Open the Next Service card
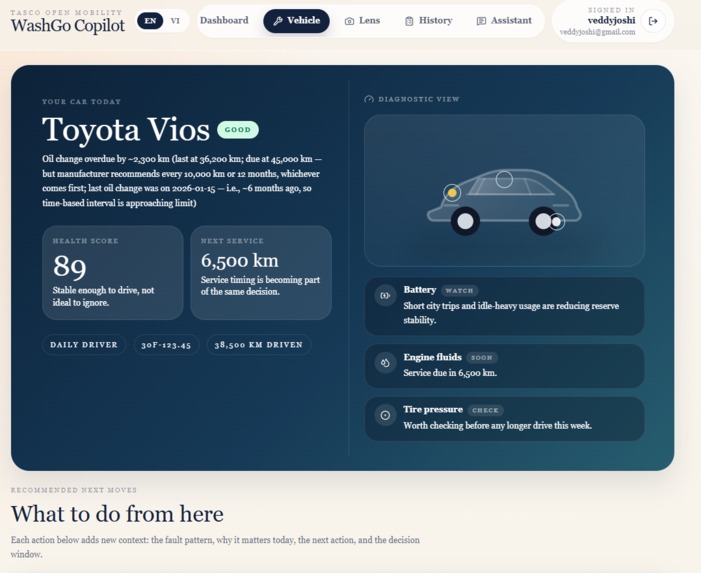Screen dimensions: 701x573 (x=261, y=273)
